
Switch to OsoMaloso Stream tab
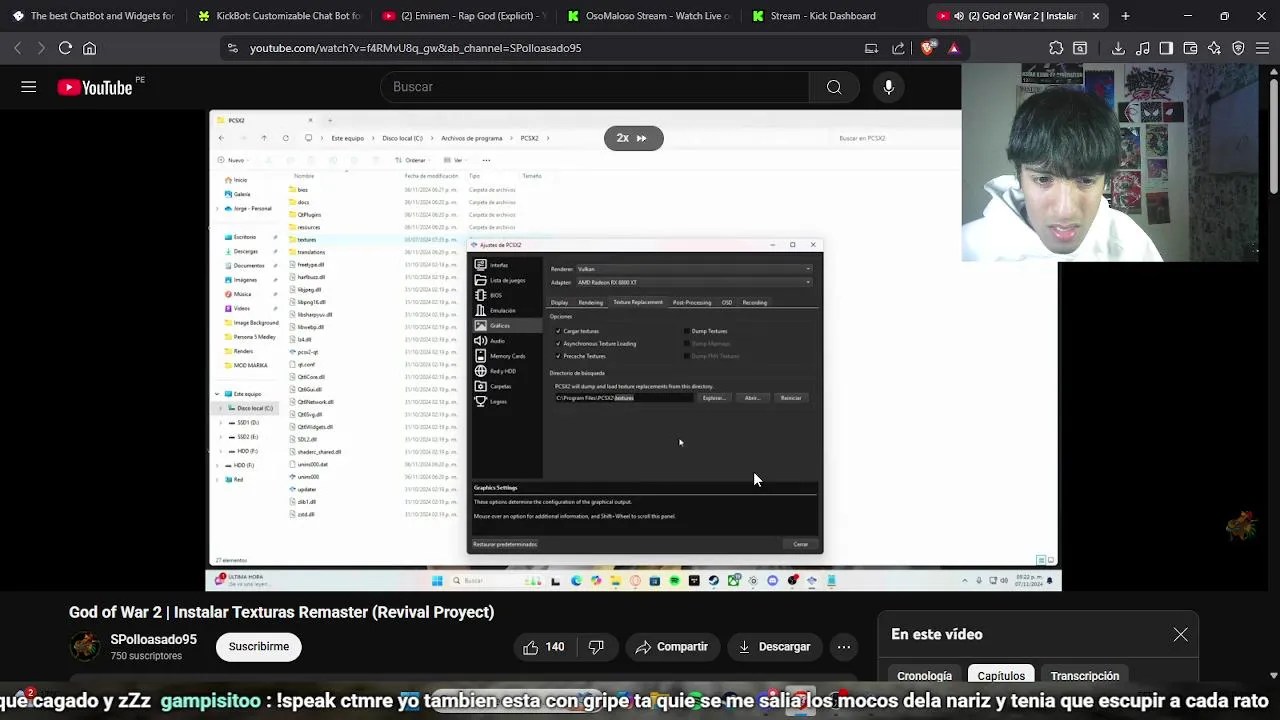[x=649, y=16]
